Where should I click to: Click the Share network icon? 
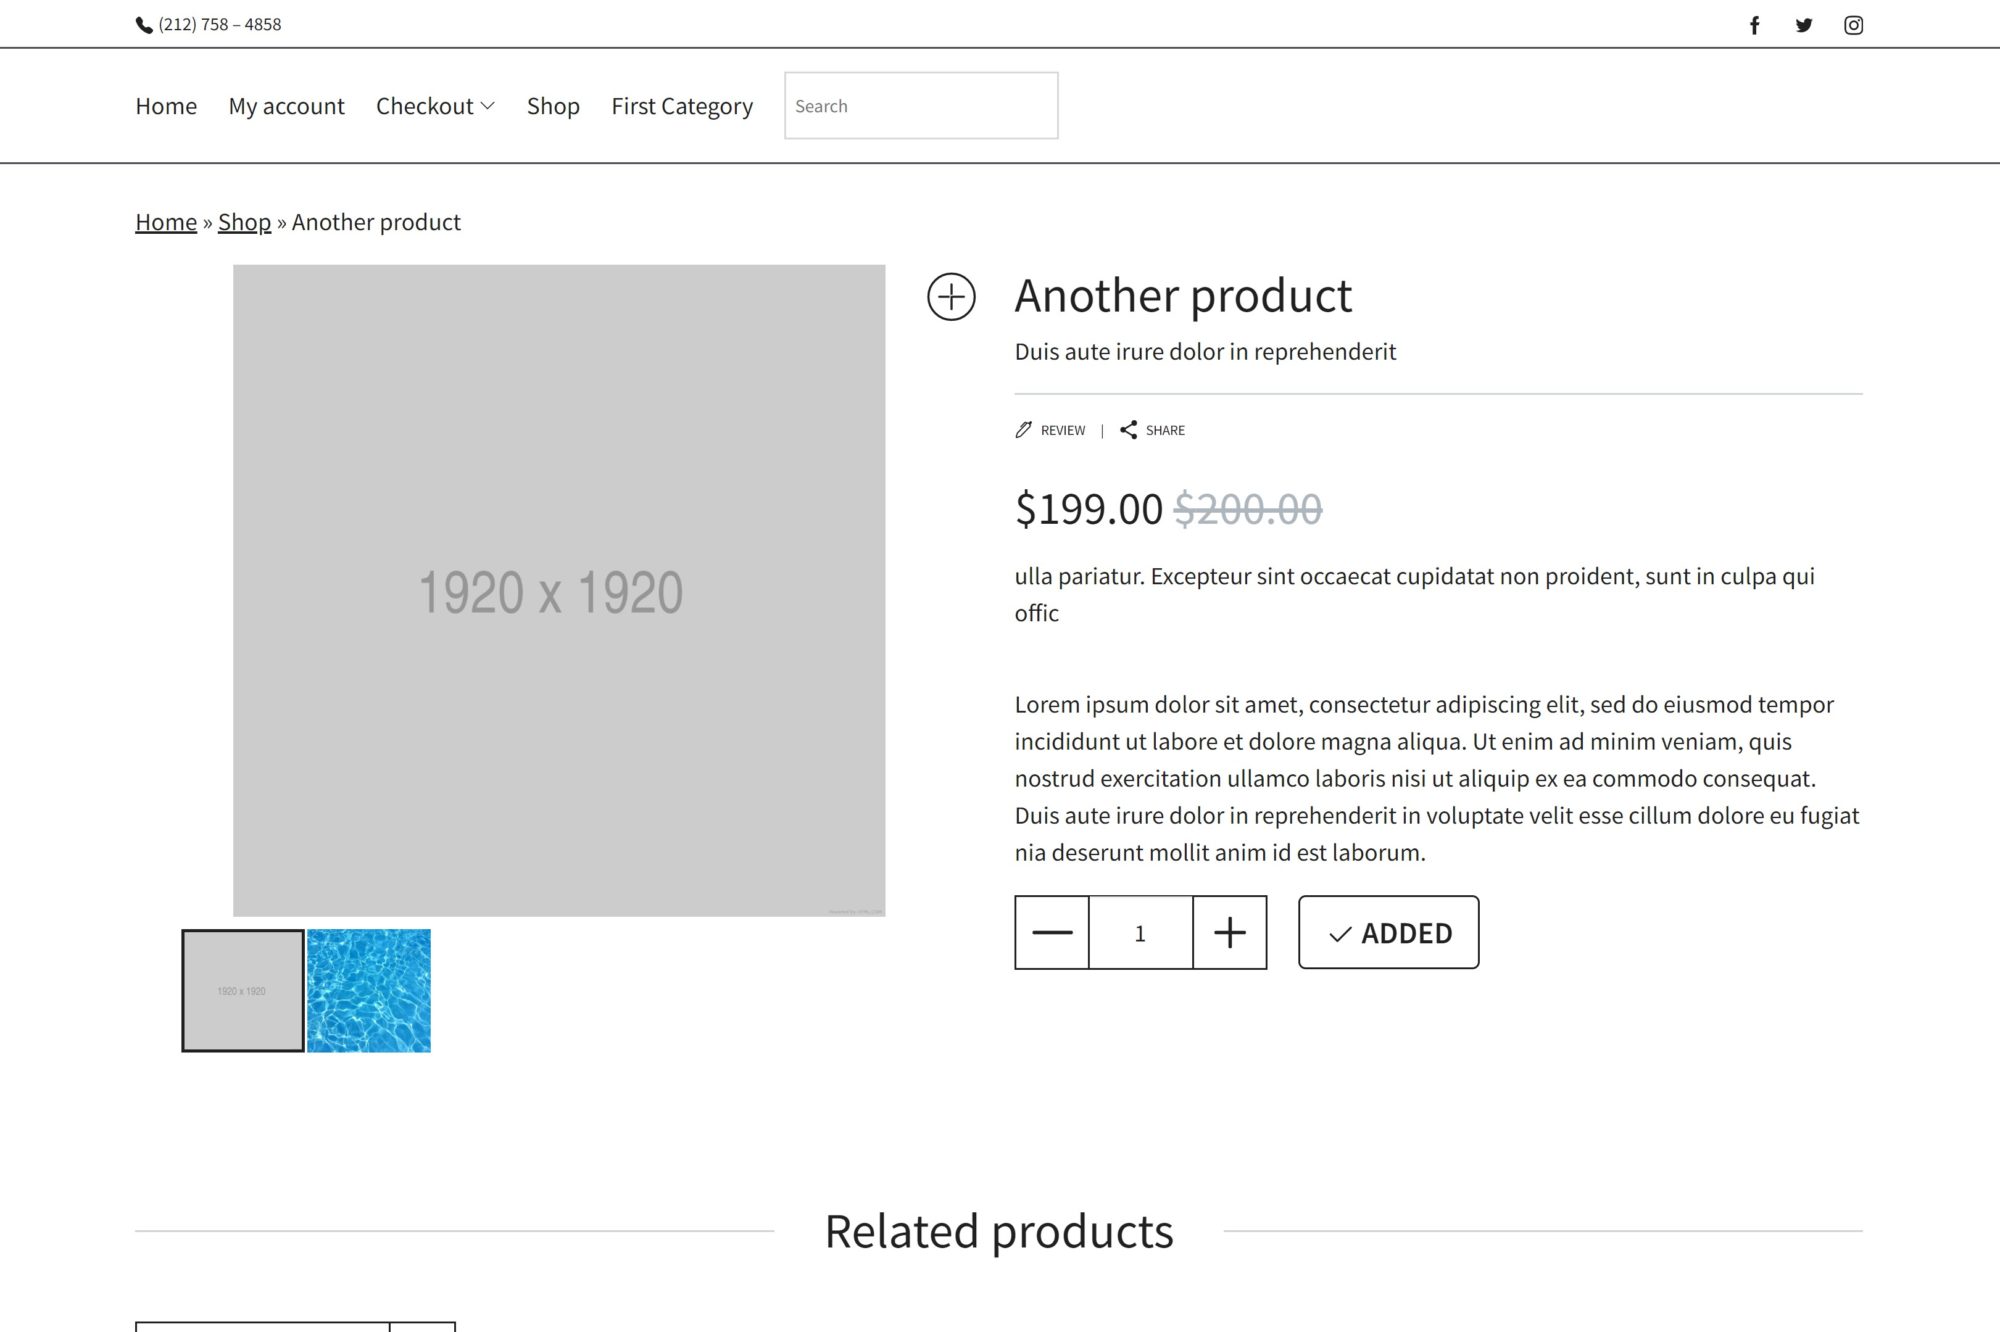(1129, 430)
